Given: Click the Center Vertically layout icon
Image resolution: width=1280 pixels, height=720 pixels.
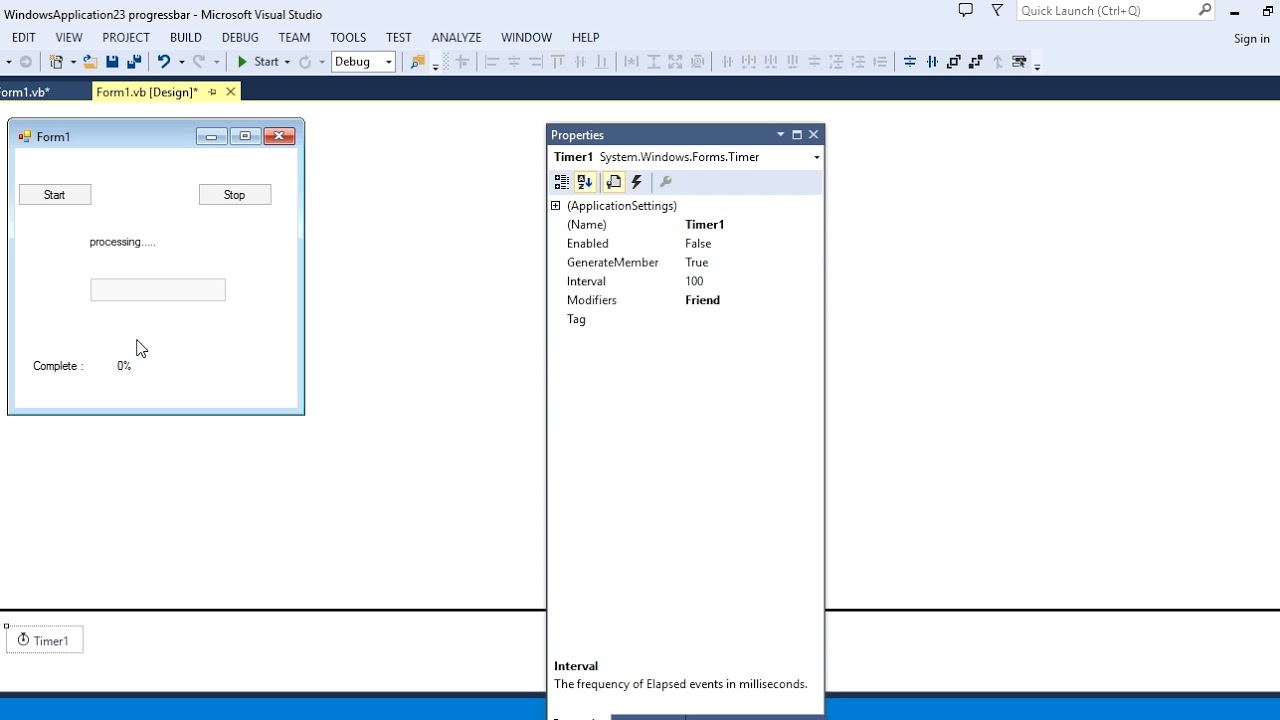Looking at the screenshot, I should (932, 62).
